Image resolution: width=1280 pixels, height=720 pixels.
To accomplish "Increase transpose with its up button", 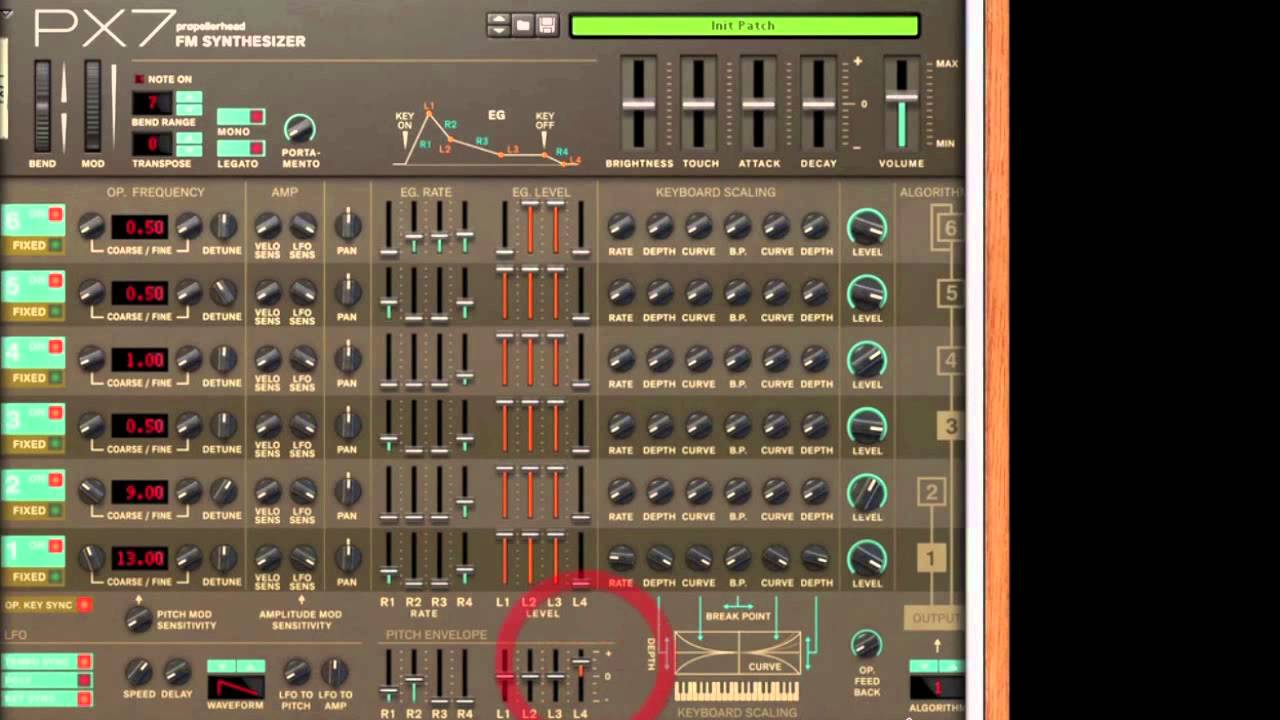I will (189, 138).
